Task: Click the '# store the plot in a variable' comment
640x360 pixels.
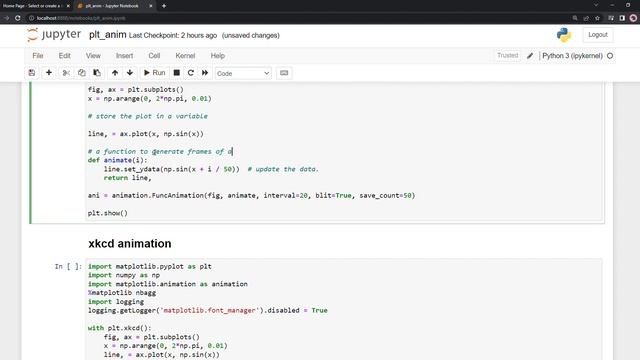Action: (148, 116)
